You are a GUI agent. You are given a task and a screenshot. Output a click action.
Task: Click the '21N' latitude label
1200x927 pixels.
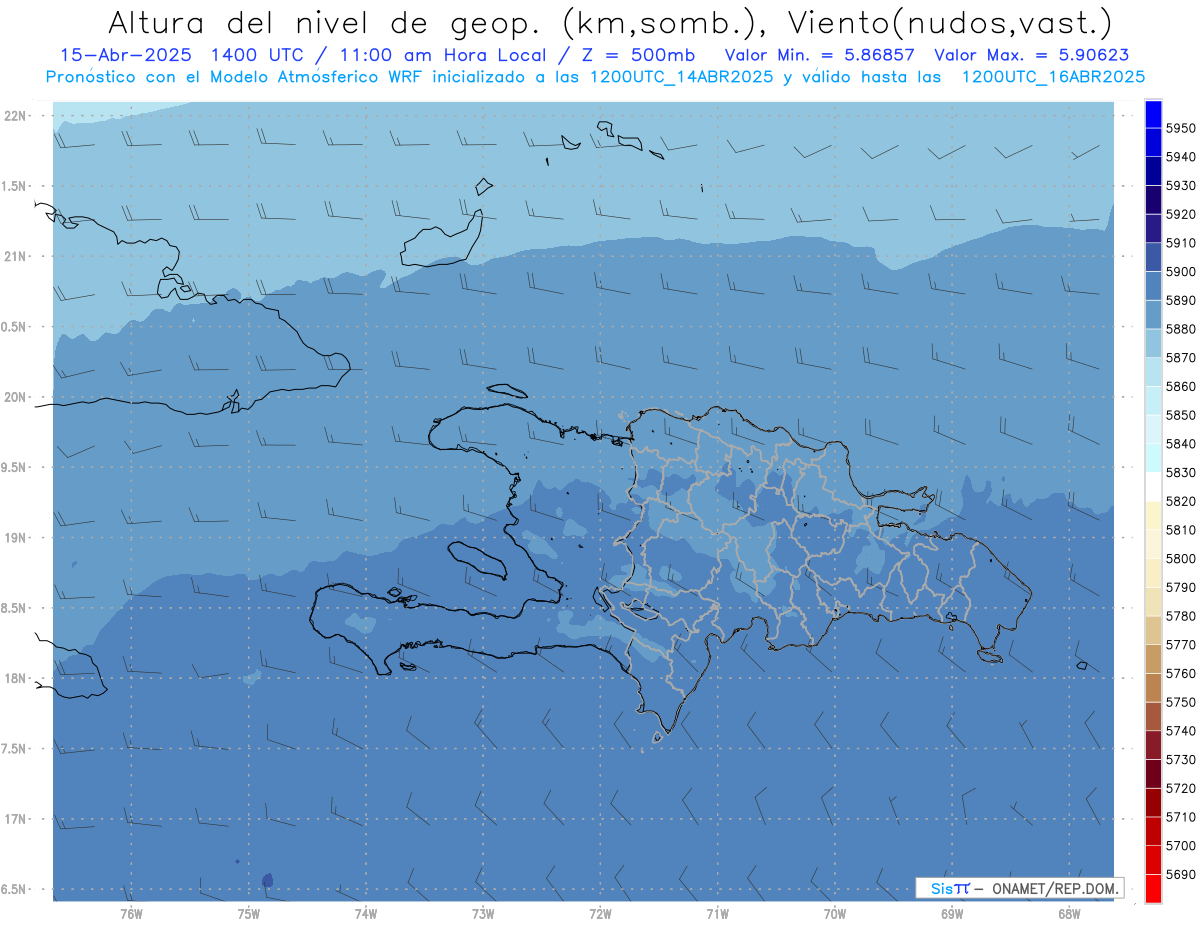(x=15, y=256)
